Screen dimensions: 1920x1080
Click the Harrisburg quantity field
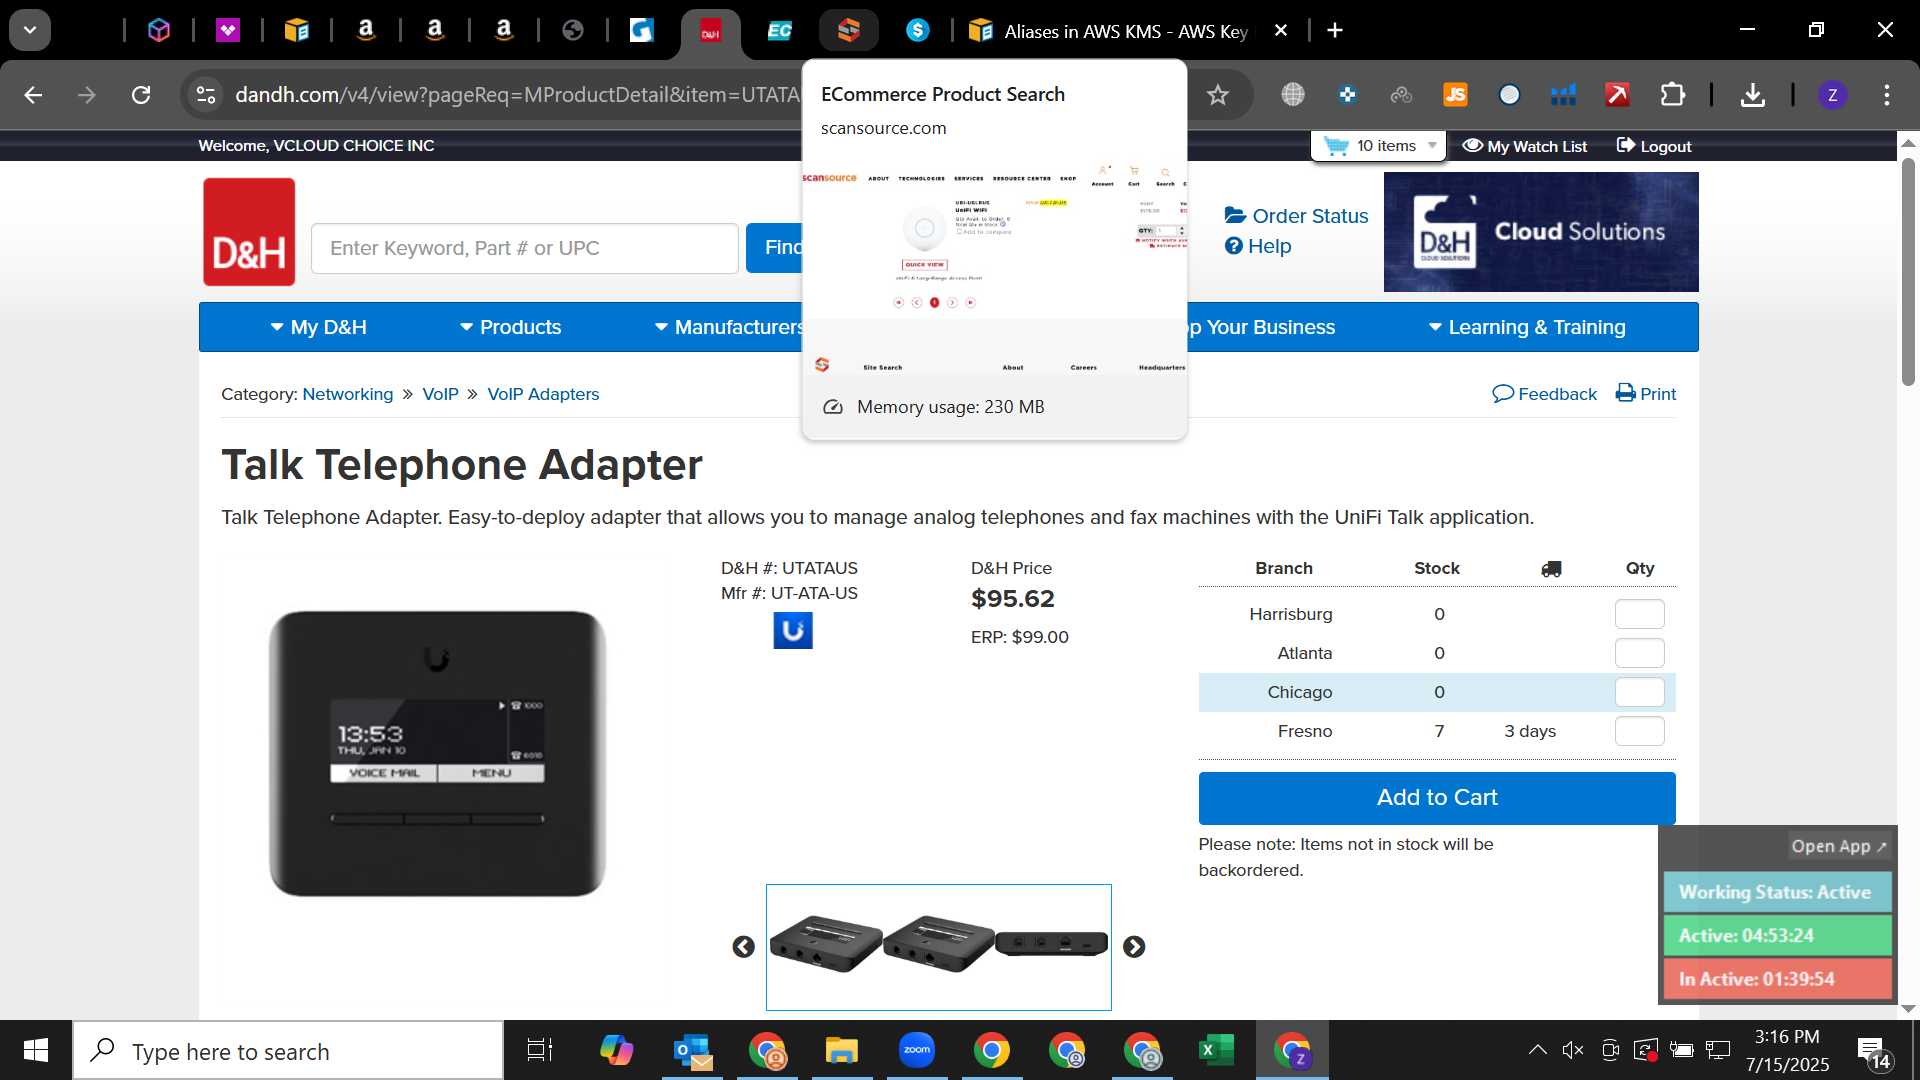coord(1640,614)
